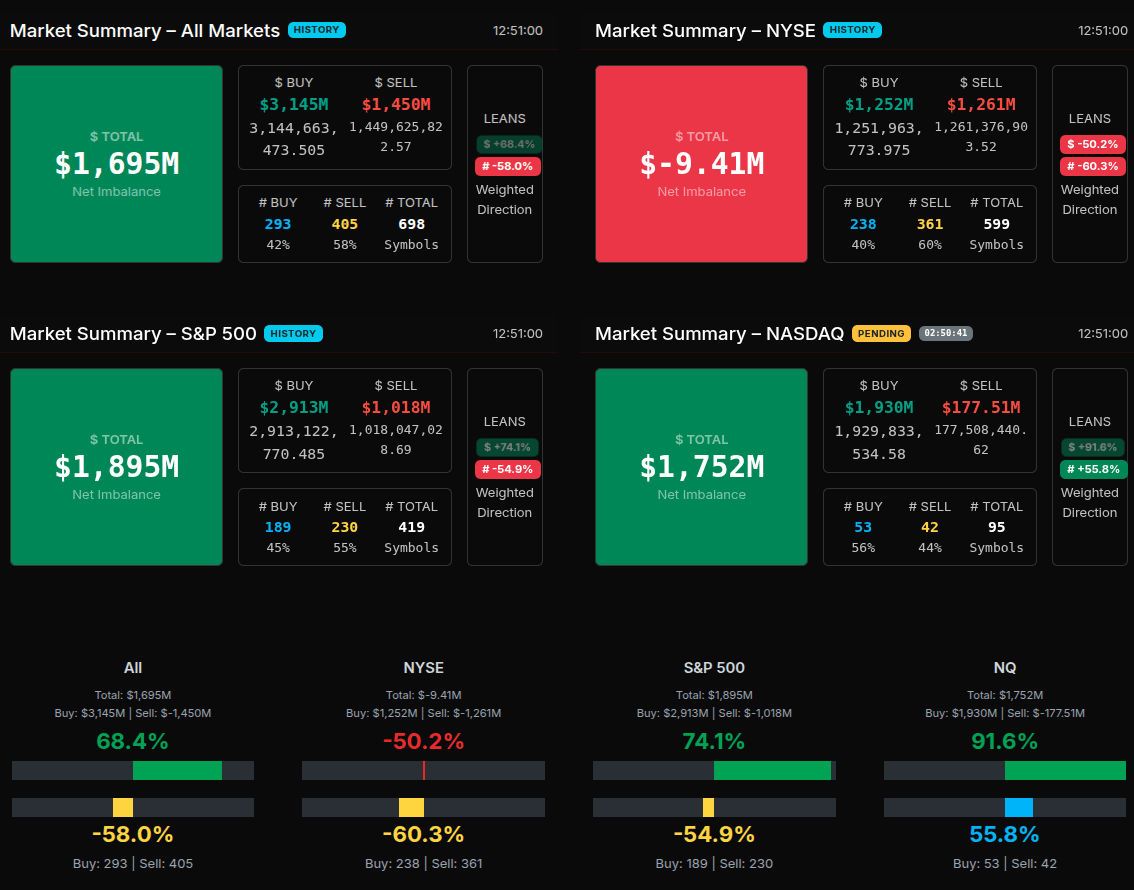Viewport: 1134px width, 890px height.
Task: Click the HISTORY badge on S&P 500 summary
Action: [x=292, y=334]
